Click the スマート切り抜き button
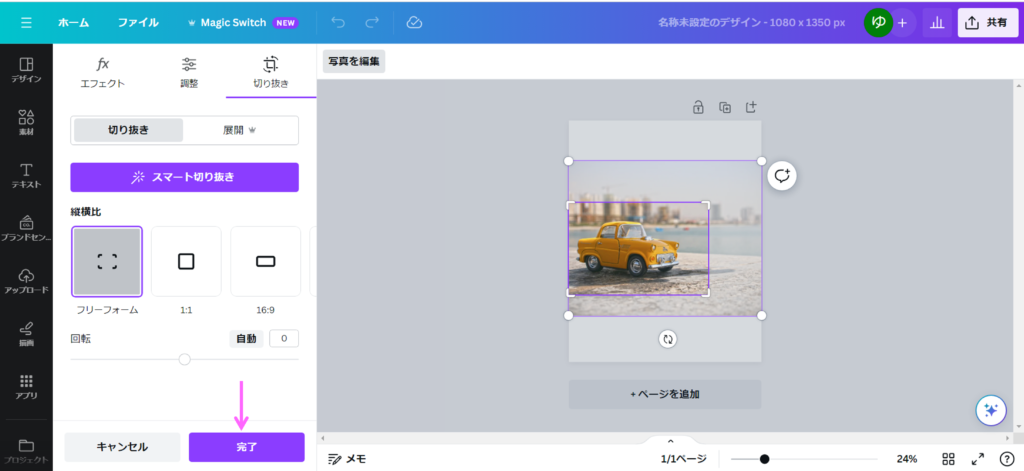Screen dimensions: 1024x471 (184, 177)
